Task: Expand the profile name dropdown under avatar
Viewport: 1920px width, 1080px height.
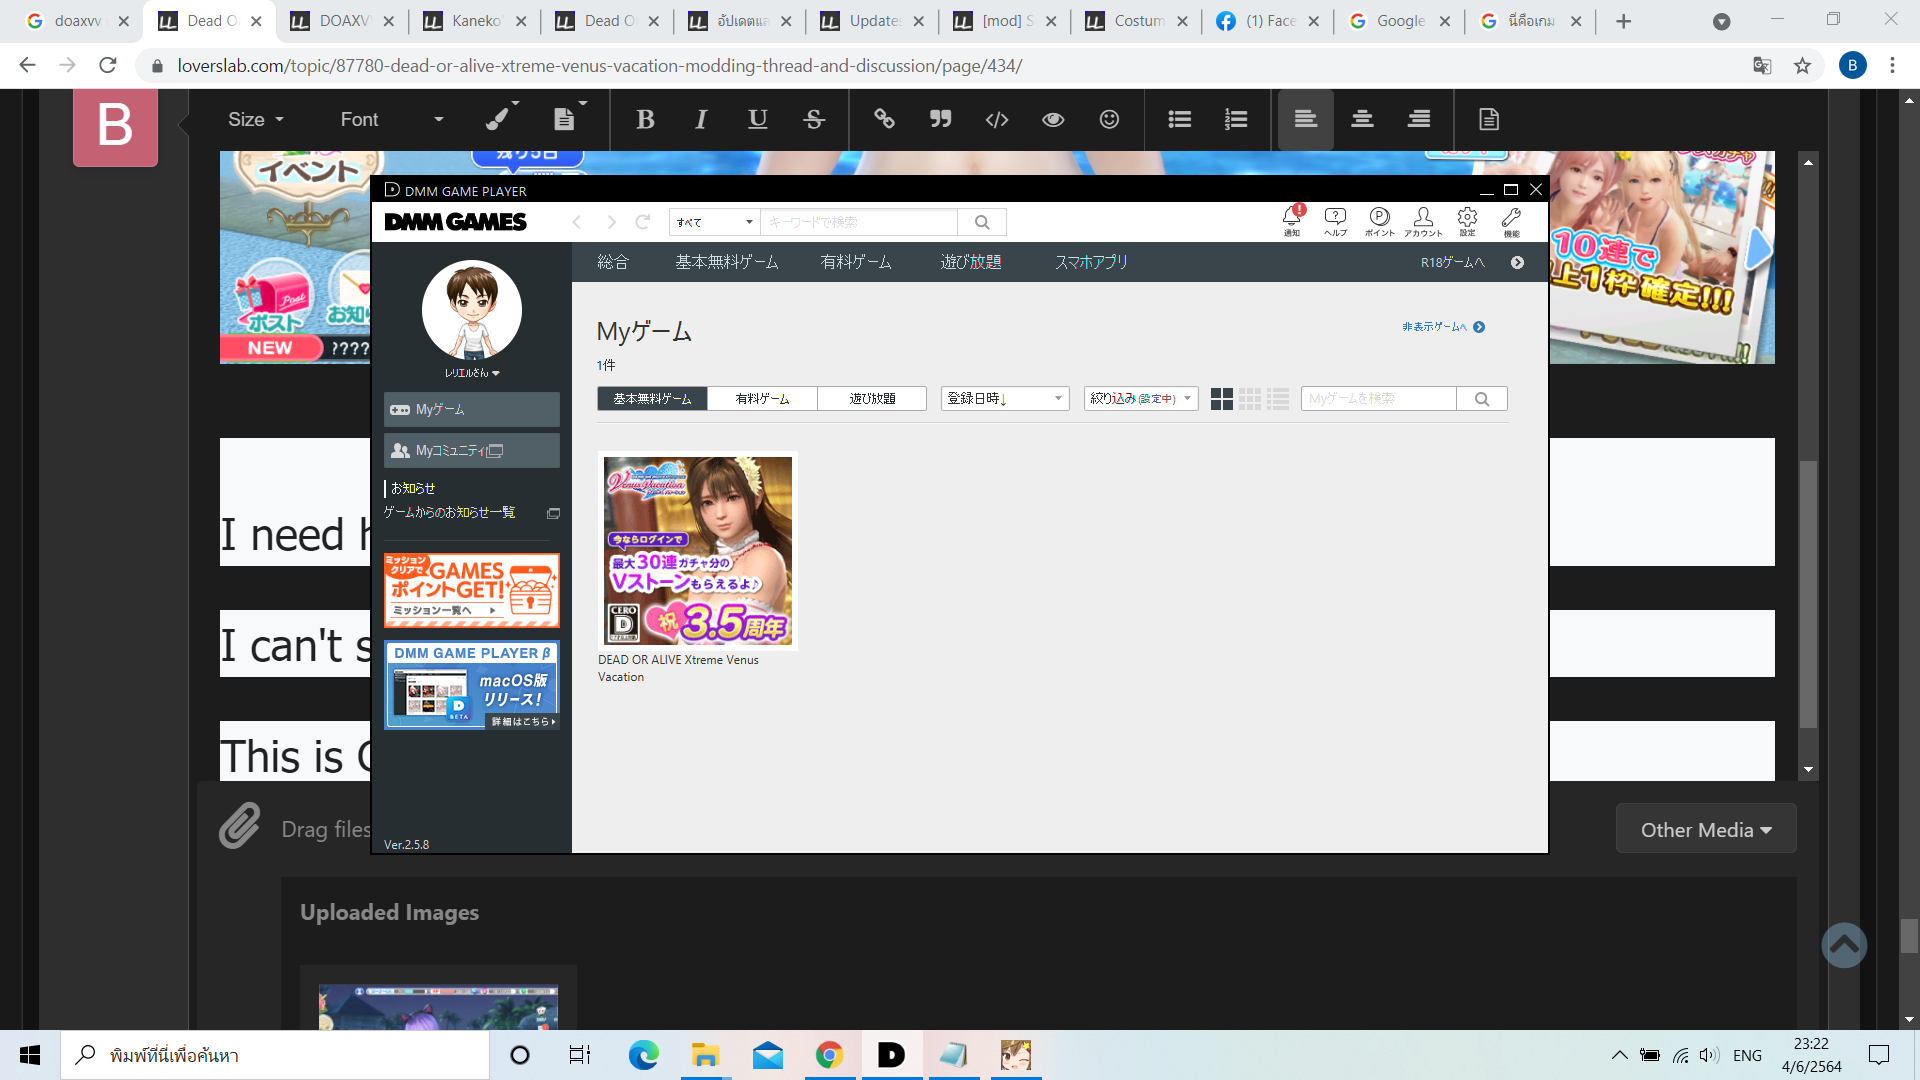Action: 472,373
